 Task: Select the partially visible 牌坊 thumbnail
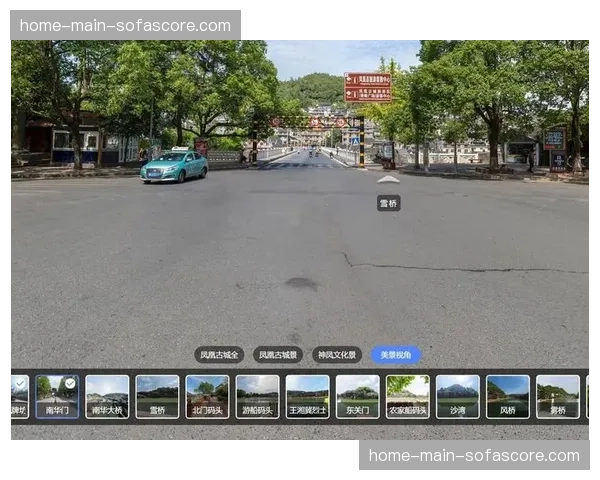[18, 396]
